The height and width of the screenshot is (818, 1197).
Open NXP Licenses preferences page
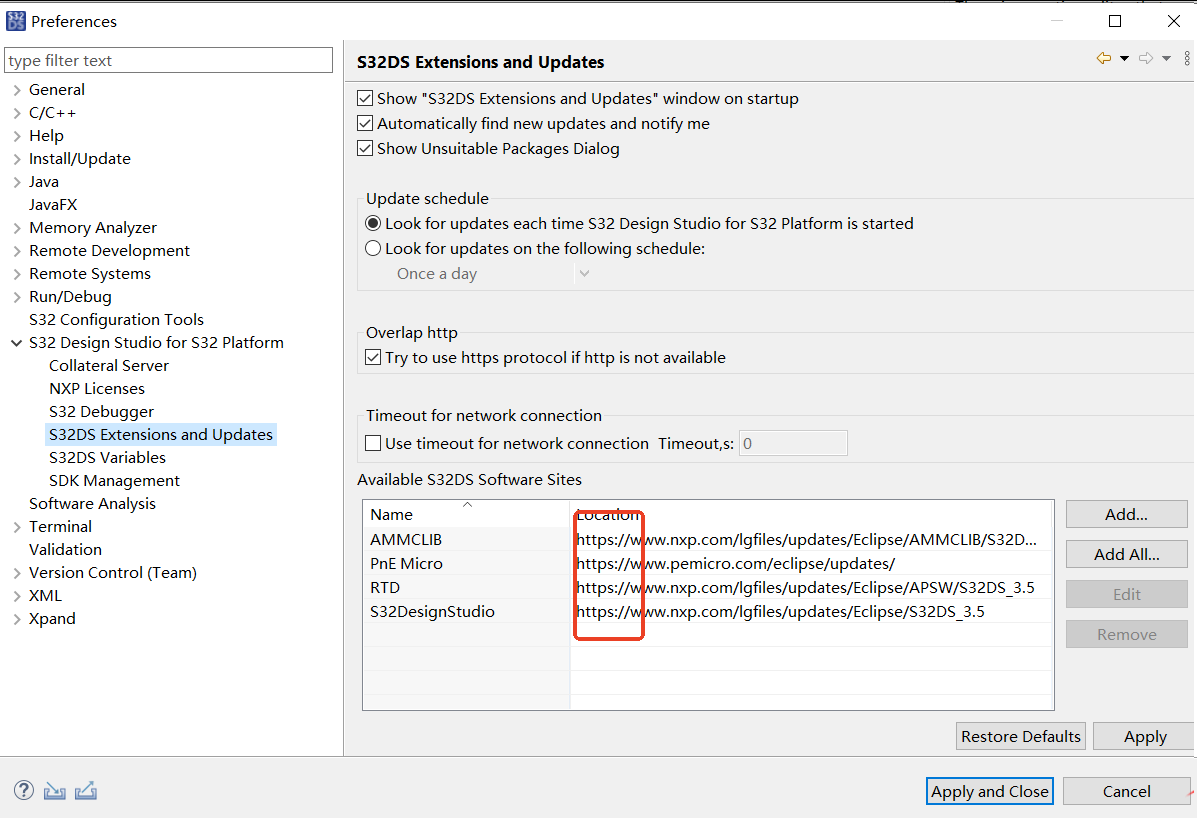(97, 388)
